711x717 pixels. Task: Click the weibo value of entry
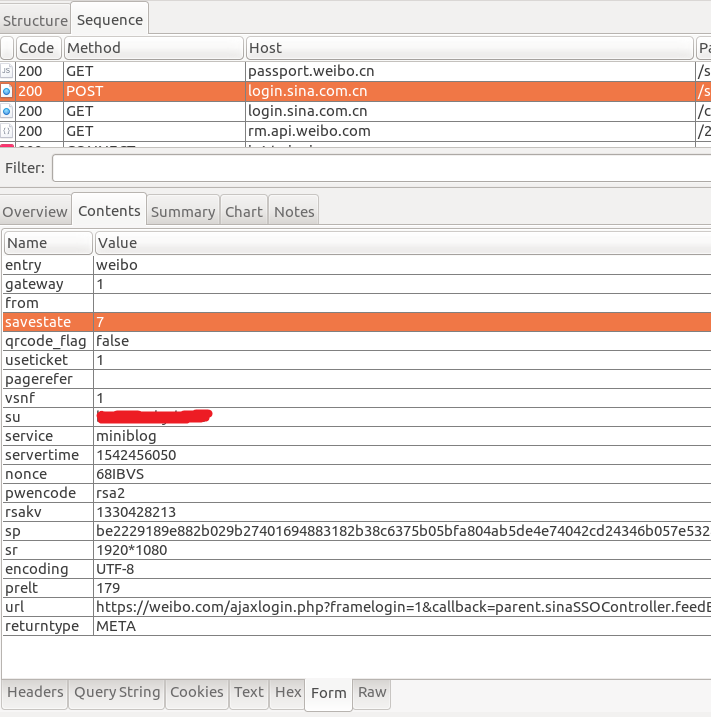tap(117, 265)
